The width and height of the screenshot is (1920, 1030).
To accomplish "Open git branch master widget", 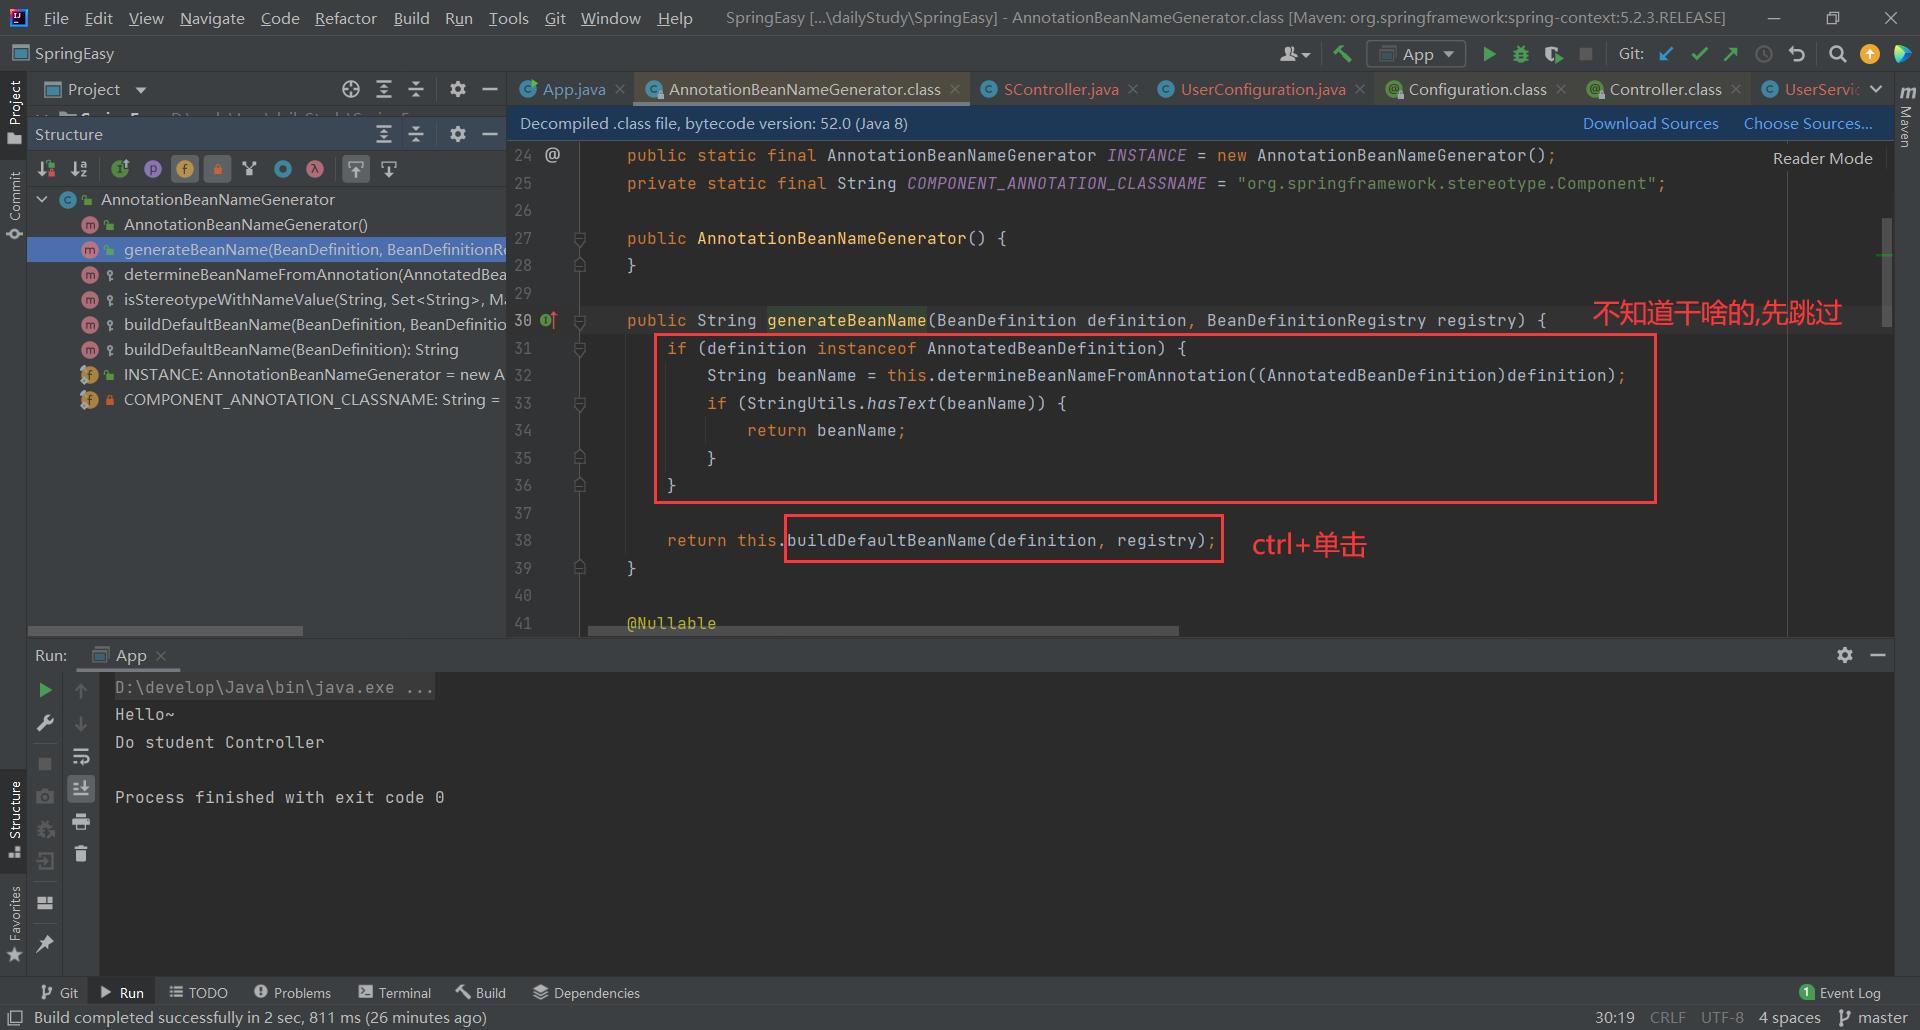I will click(1873, 1018).
